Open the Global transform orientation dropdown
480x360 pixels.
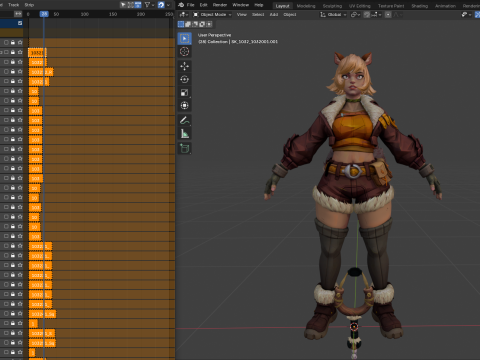[333, 15]
